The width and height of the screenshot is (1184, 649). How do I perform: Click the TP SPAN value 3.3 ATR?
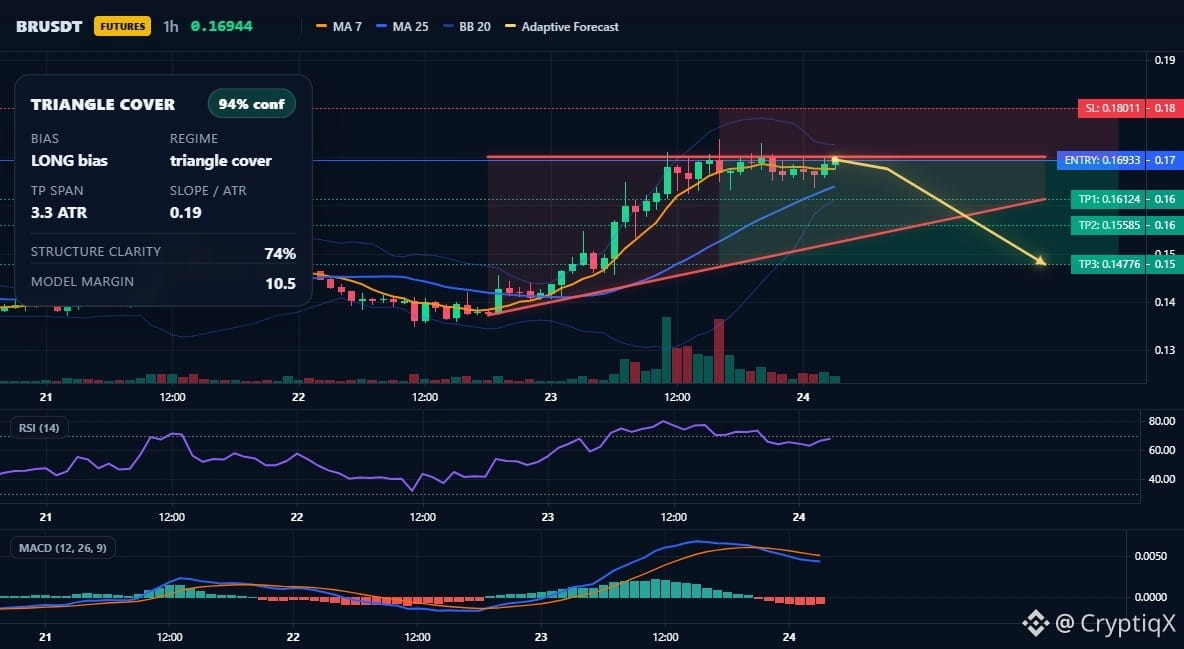[x=59, y=212]
